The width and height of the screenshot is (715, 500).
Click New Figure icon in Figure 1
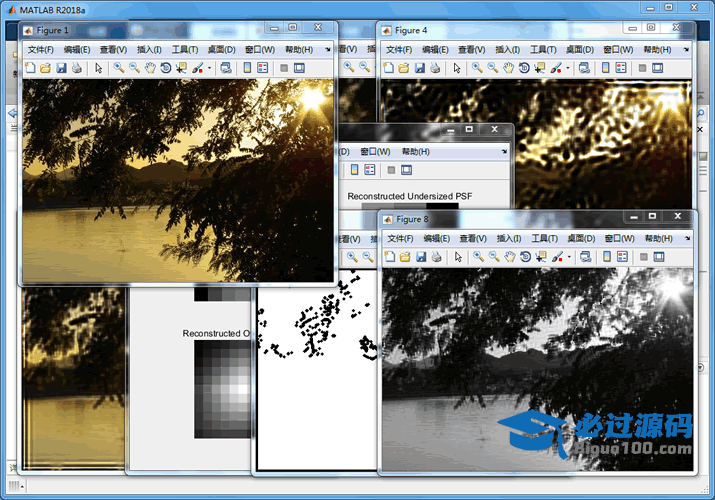coord(30,68)
